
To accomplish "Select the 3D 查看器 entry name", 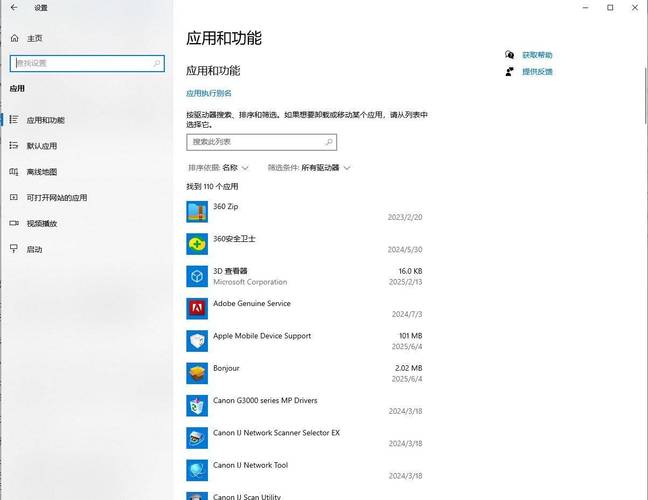I will (x=230, y=271).
